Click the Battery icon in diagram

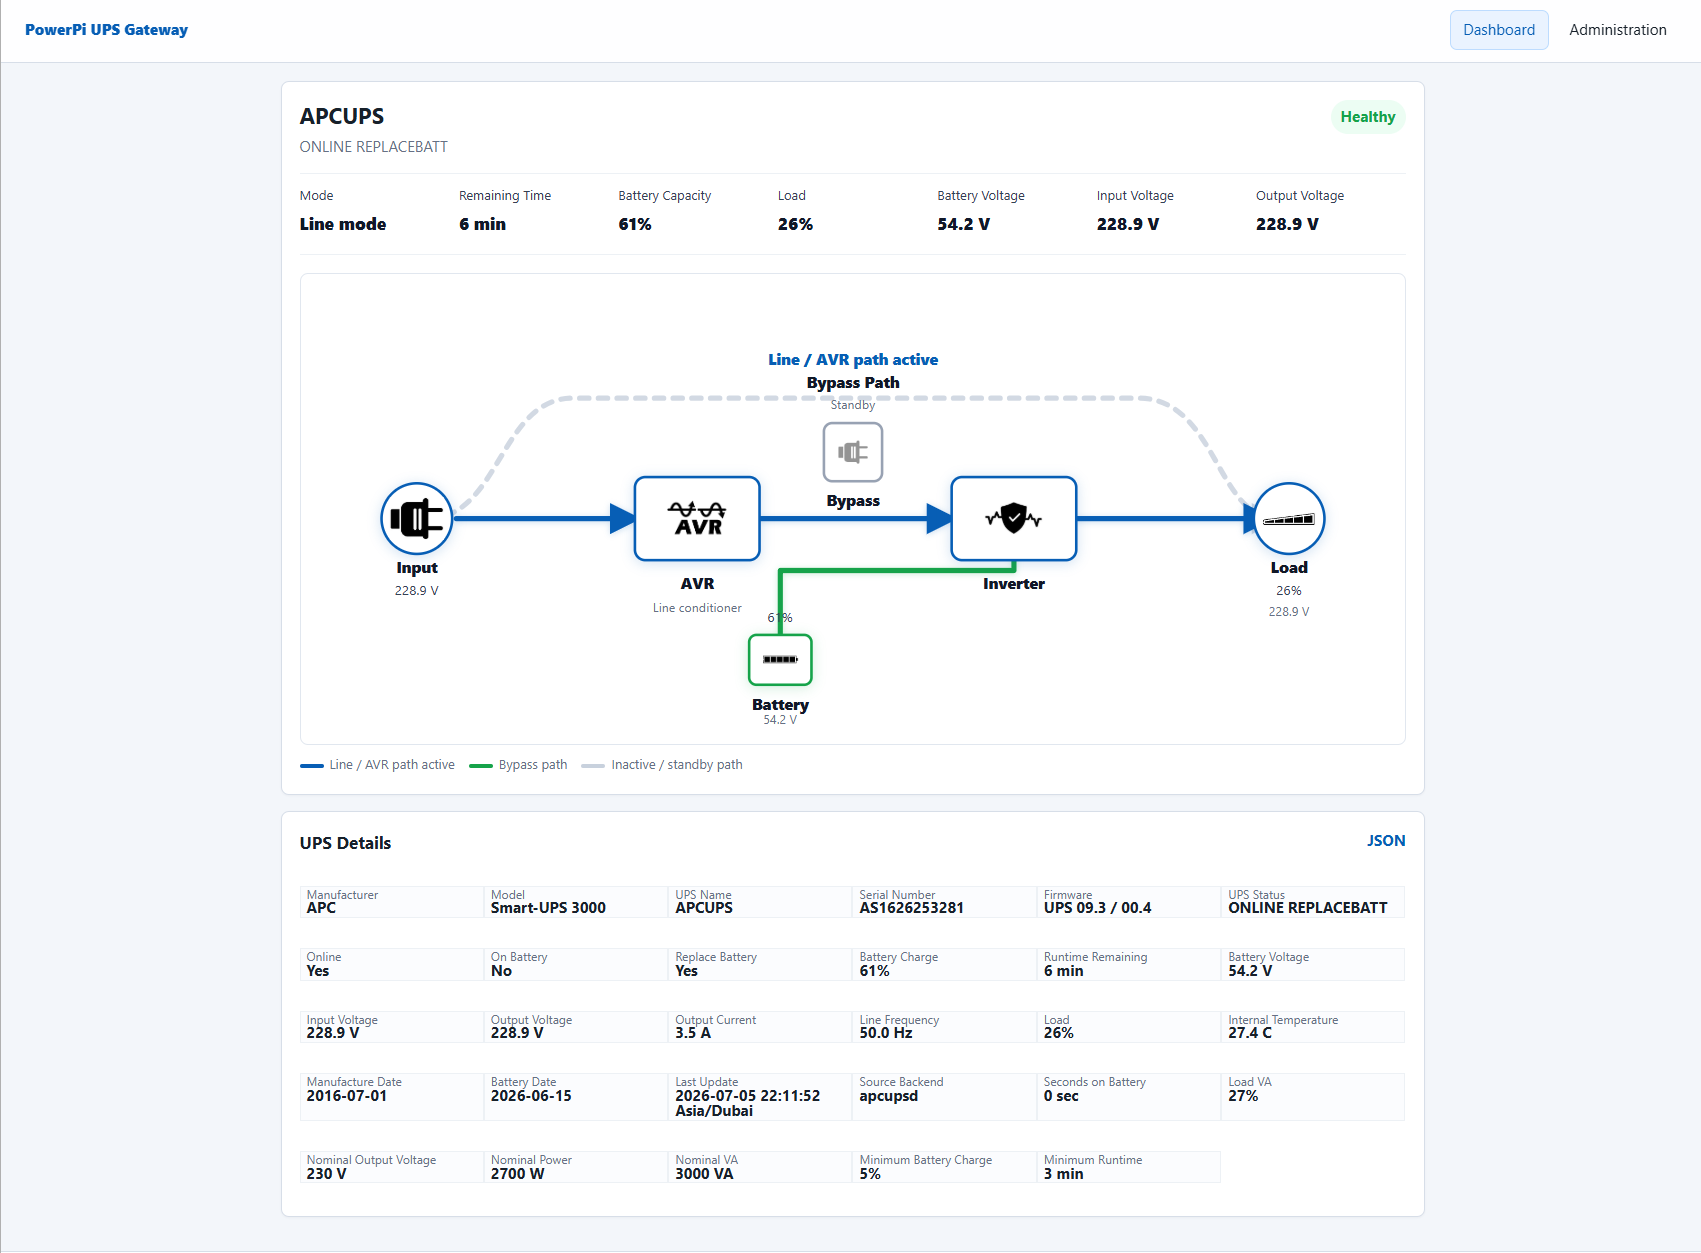[780, 660]
